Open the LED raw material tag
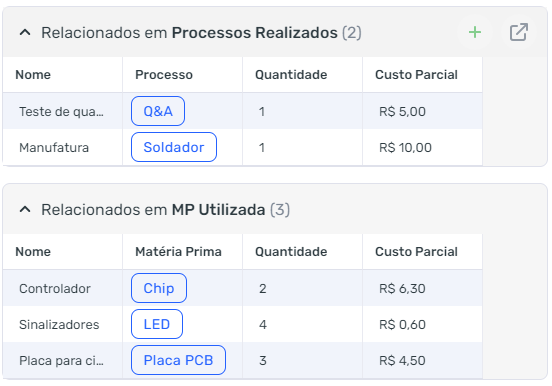552x386 pixels. [x=157, y=324]
